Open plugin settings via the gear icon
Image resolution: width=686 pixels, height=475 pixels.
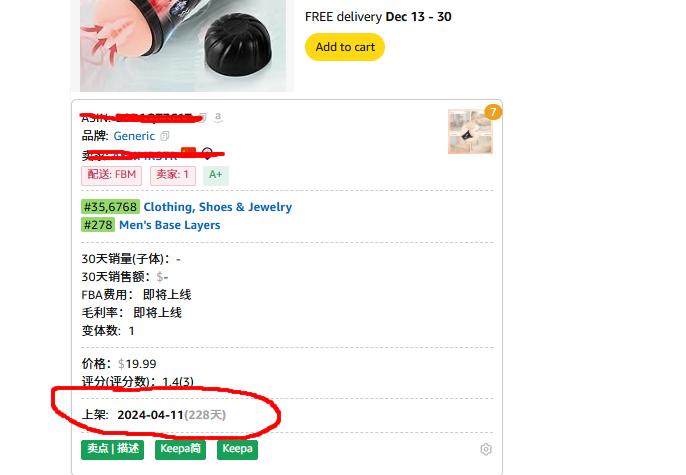pos(486,449)
